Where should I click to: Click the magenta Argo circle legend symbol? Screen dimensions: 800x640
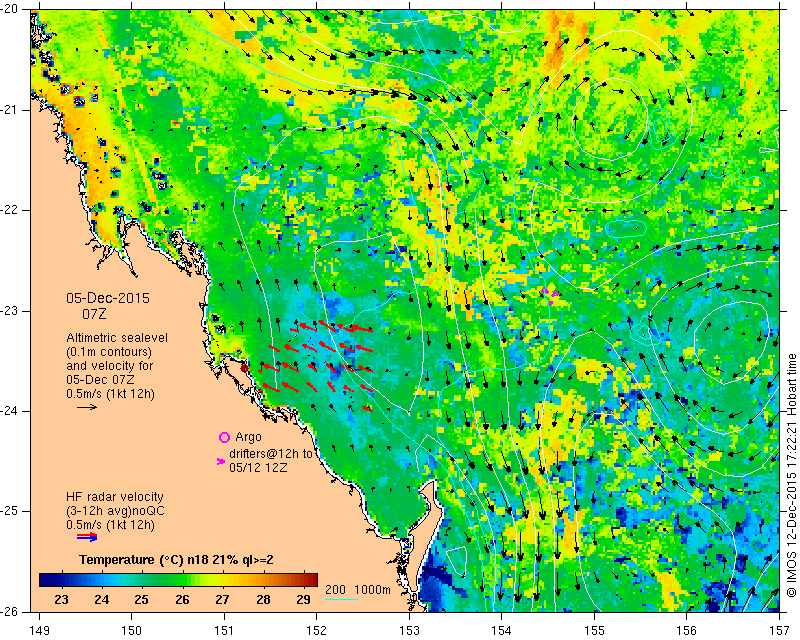[x=224, y=437]
